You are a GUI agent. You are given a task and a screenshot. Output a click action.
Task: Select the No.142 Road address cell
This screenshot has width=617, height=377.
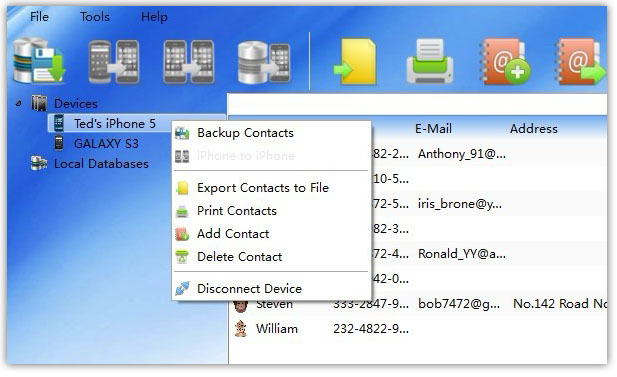tap(560, 304)
